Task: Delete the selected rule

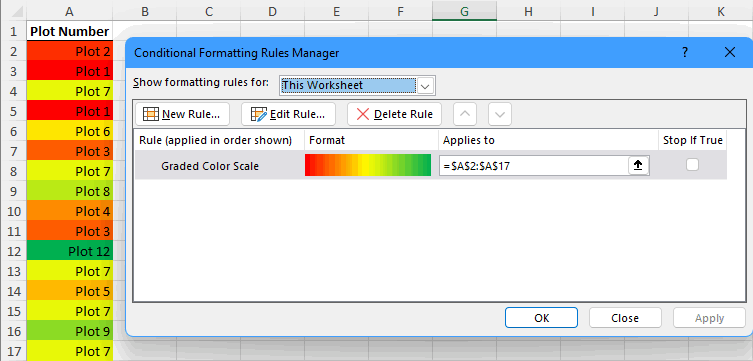Action: click(x=395, y=114)
